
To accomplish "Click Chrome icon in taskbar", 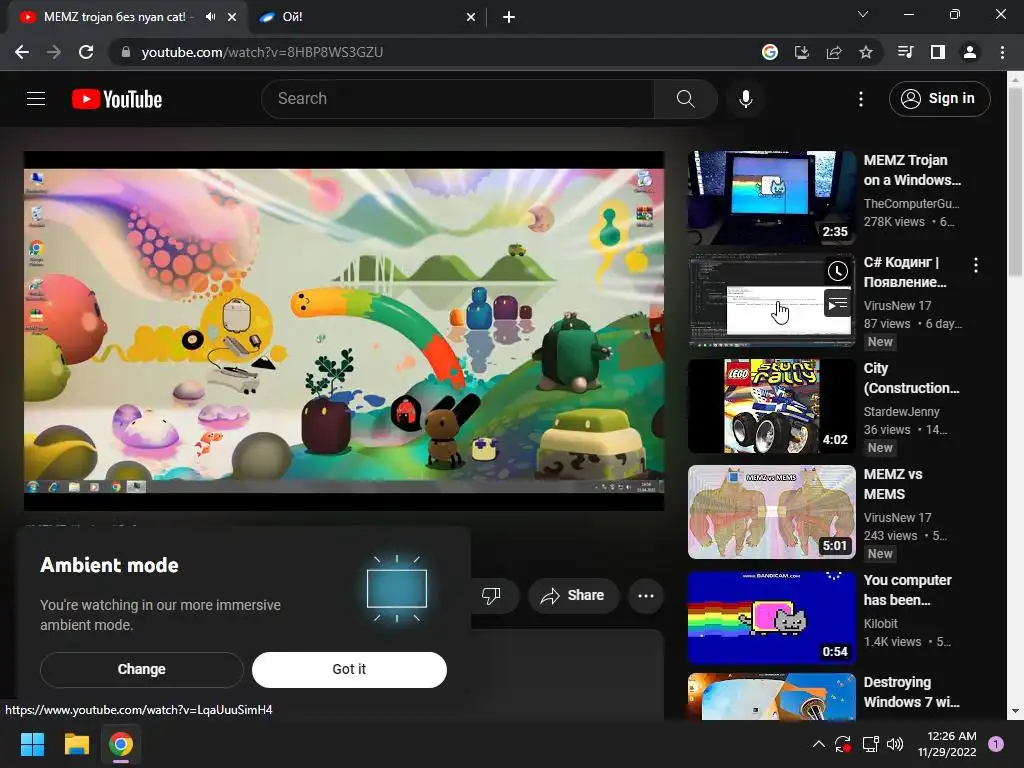I will click(121, 744).
